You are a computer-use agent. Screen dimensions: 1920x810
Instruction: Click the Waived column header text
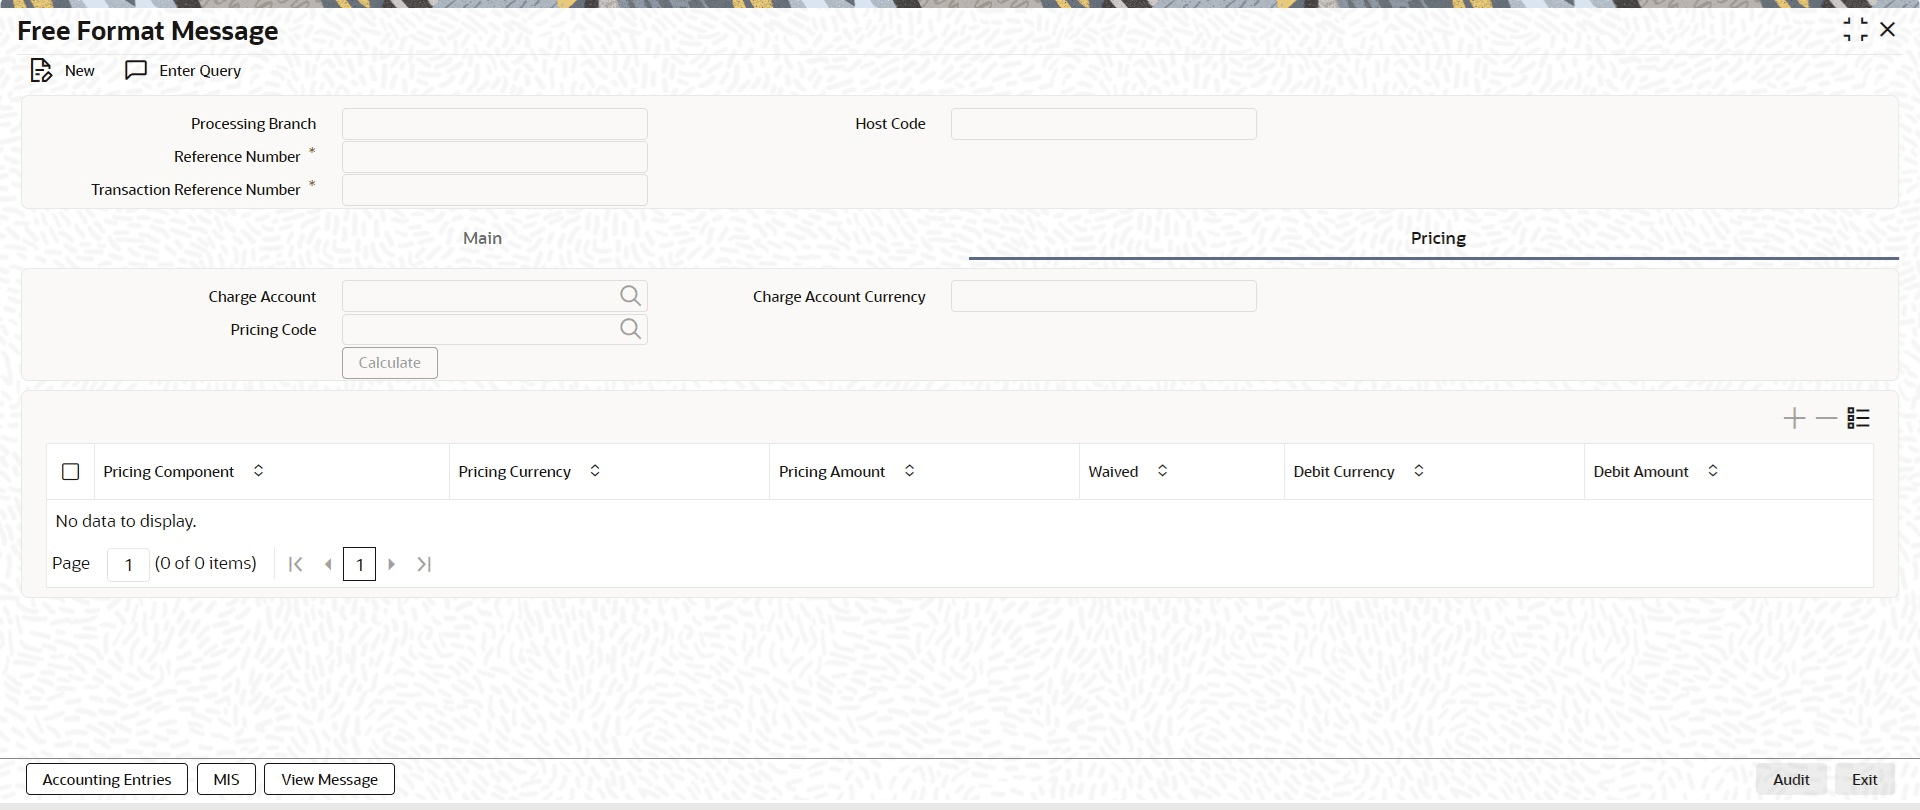tap(1113, 471)
